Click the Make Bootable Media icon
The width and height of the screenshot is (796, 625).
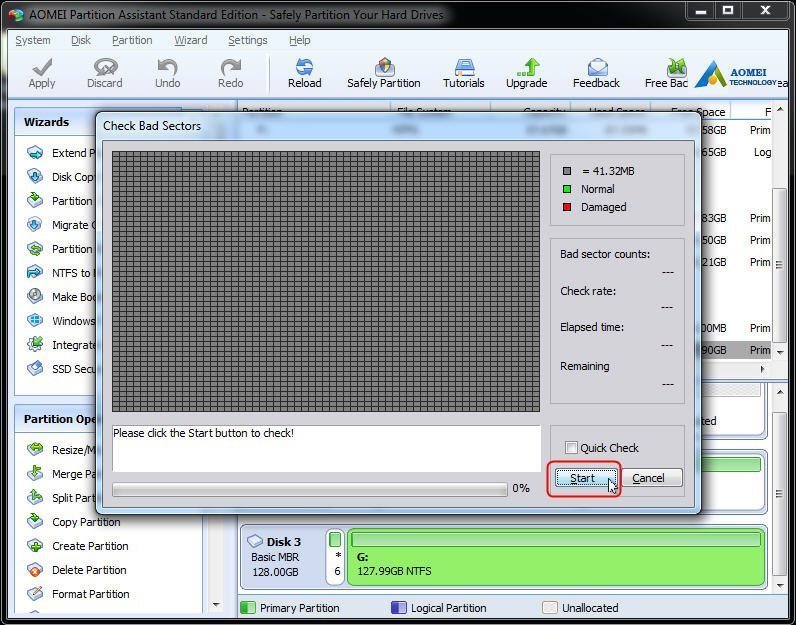tap(35, 296)
